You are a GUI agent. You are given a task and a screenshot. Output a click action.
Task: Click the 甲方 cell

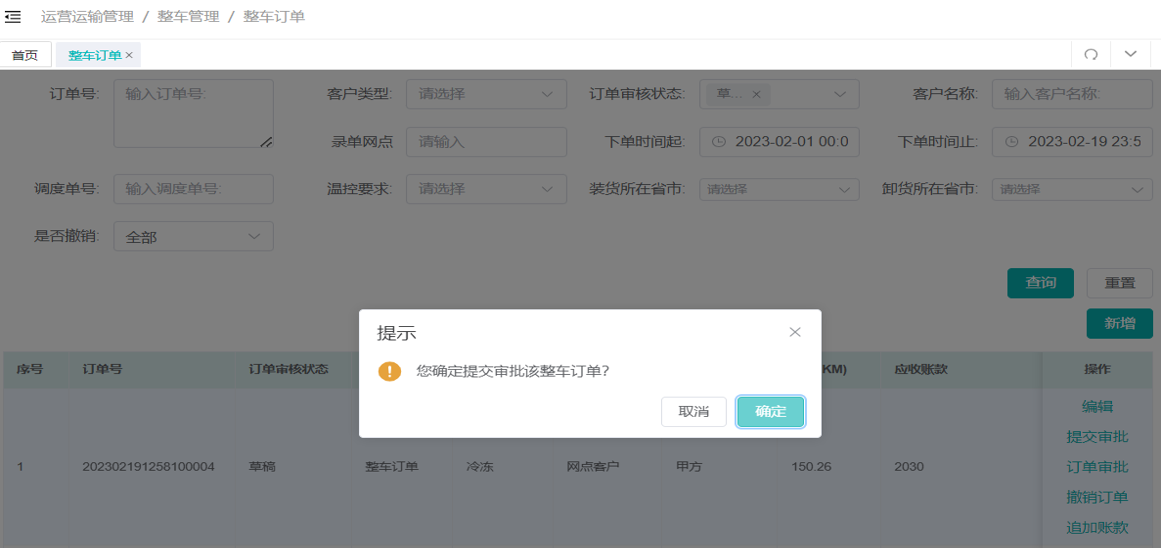[x=689, y=467]
